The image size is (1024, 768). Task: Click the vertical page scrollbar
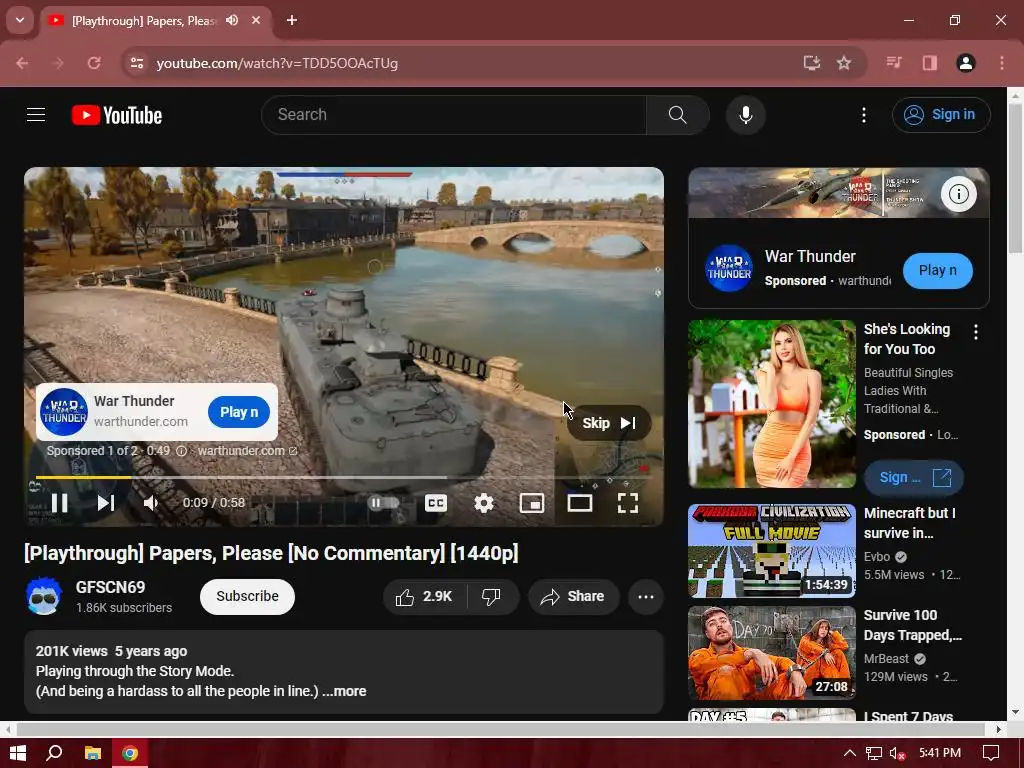point(1015,402)
